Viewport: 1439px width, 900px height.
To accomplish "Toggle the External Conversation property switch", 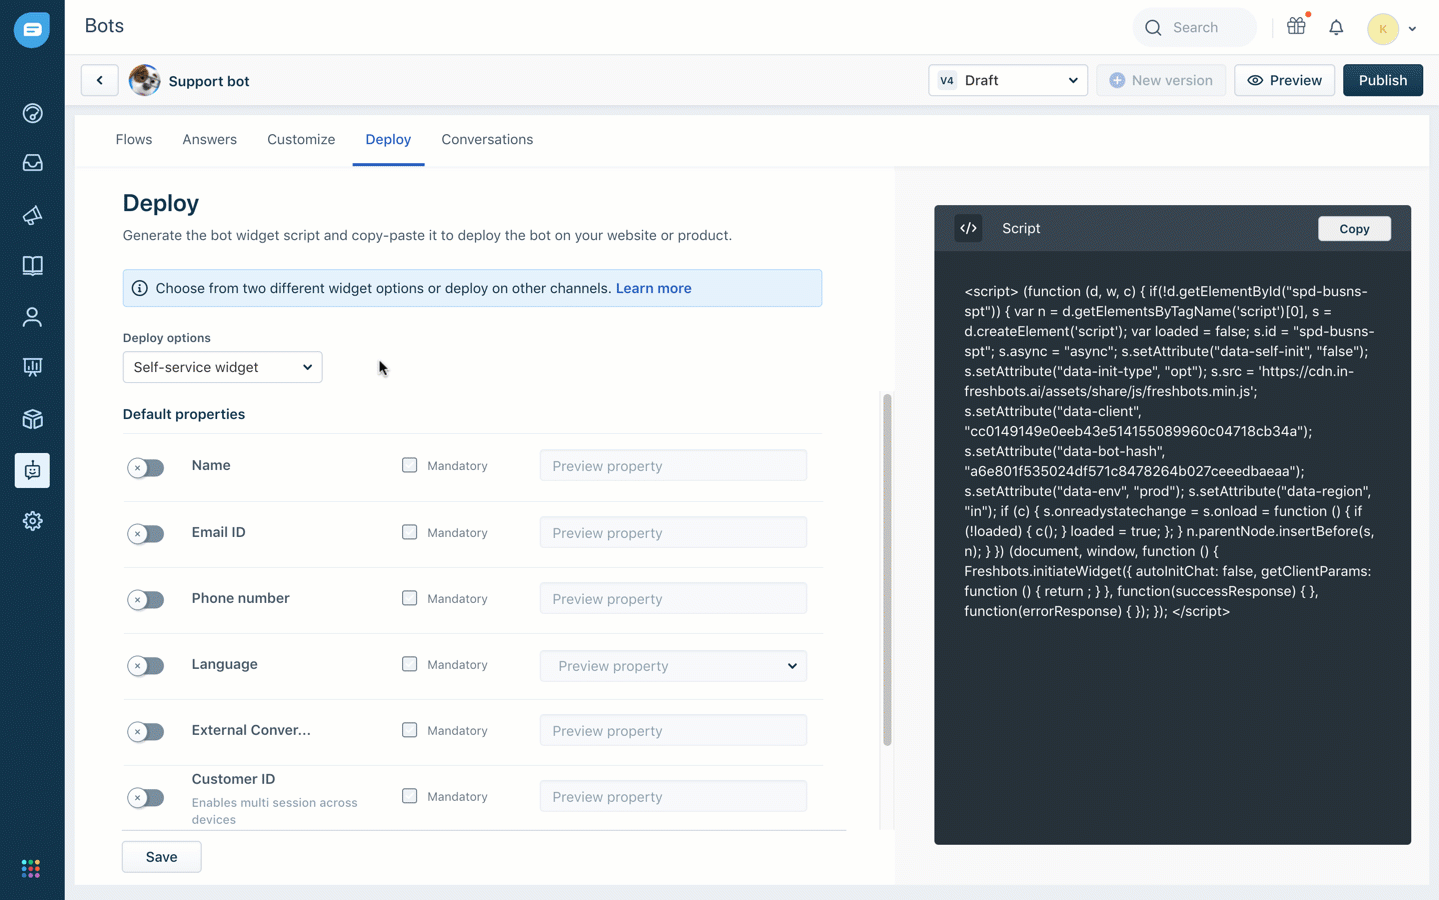I will tap(145, 731).
